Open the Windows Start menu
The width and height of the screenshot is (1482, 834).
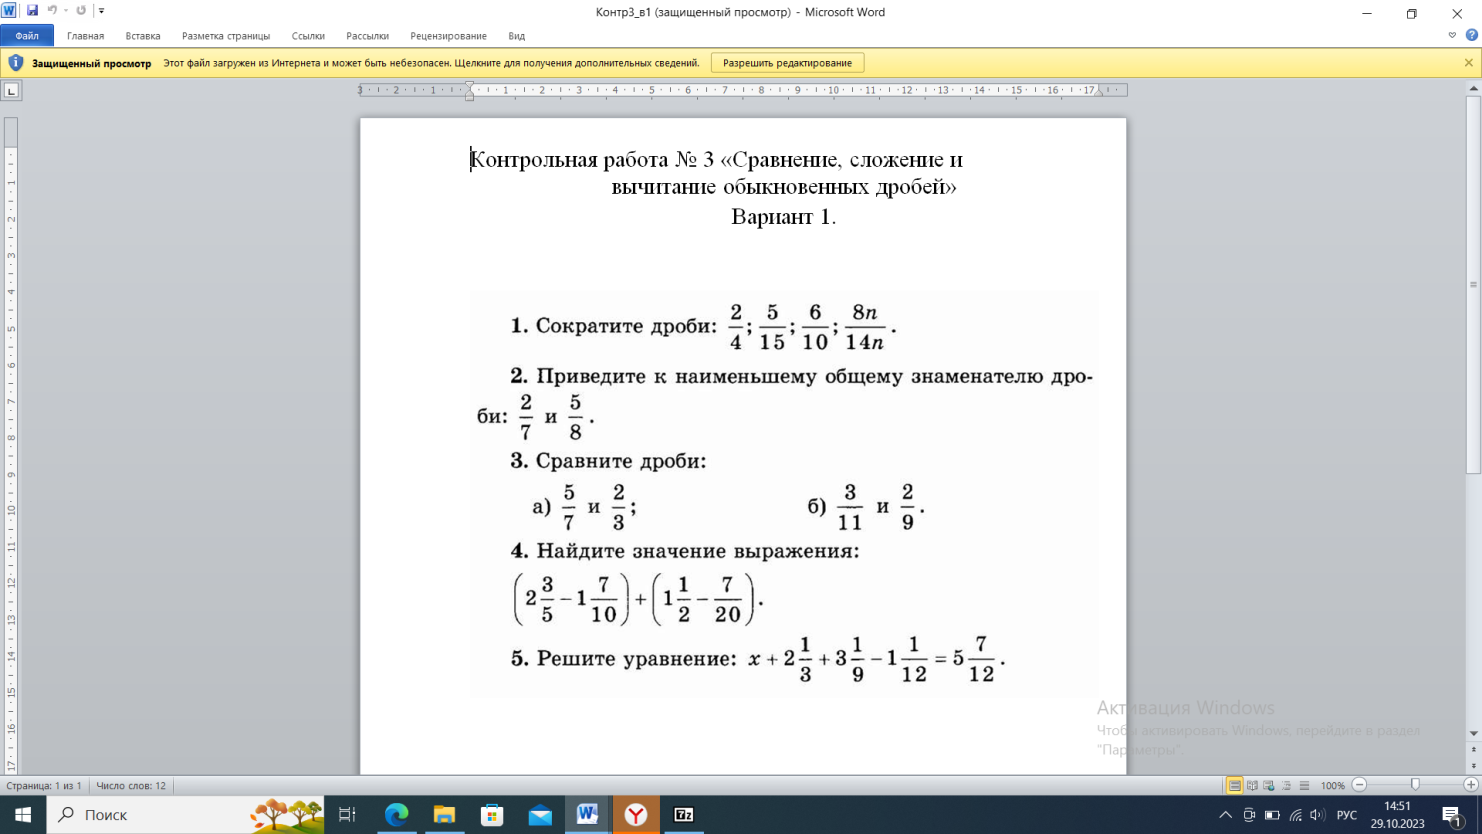tap(23, 815)
